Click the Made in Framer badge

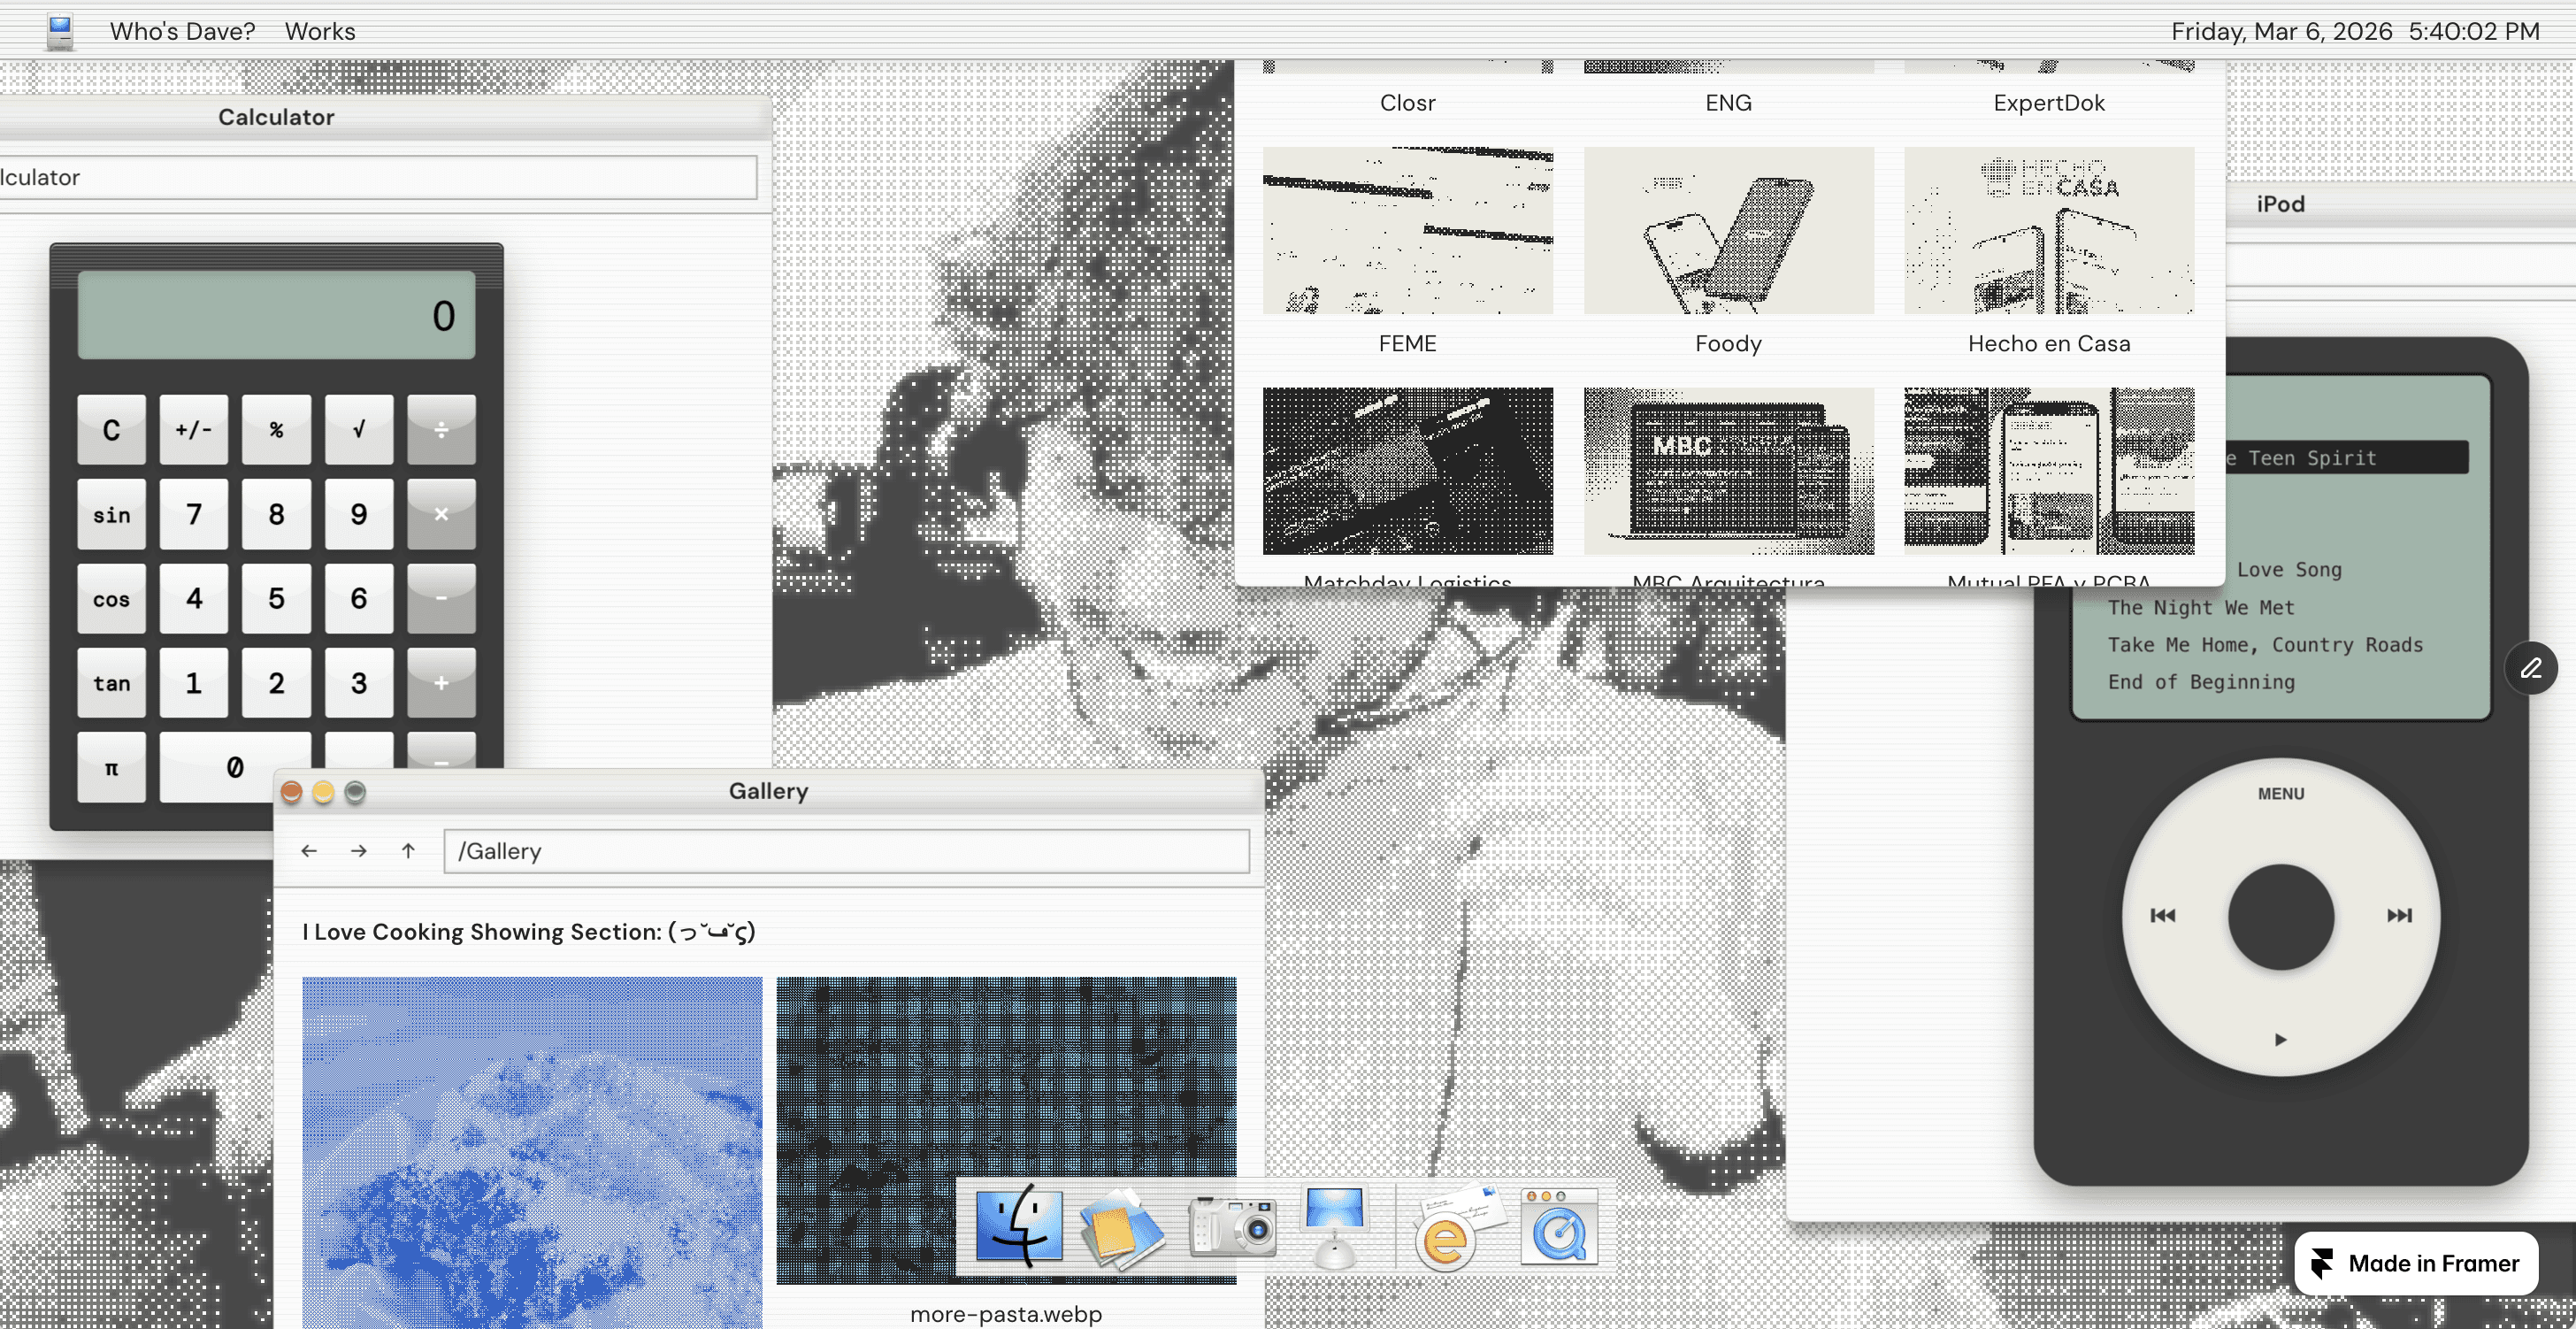(2415, 1263)
